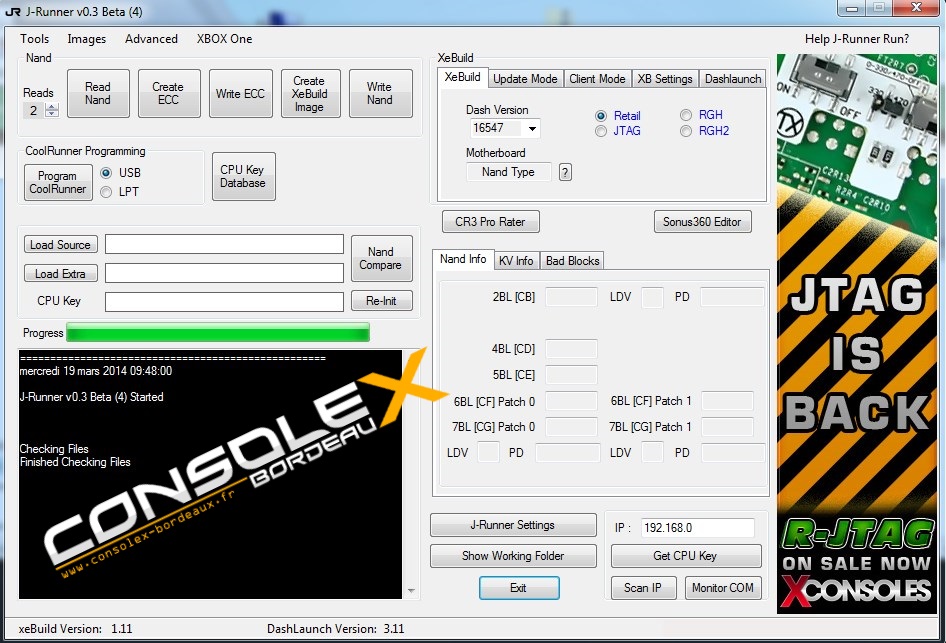
Task: Switch to the XB Settings tab
Action: (665, 79)
